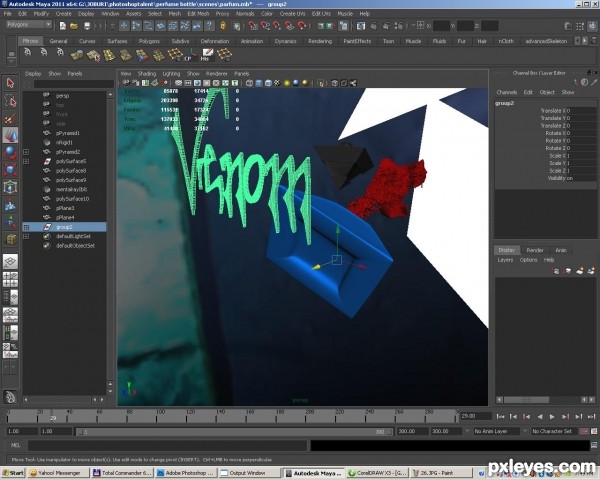Click the play forwards button
600x480 pixels.
pyautogui.click(x=552, y=416)
